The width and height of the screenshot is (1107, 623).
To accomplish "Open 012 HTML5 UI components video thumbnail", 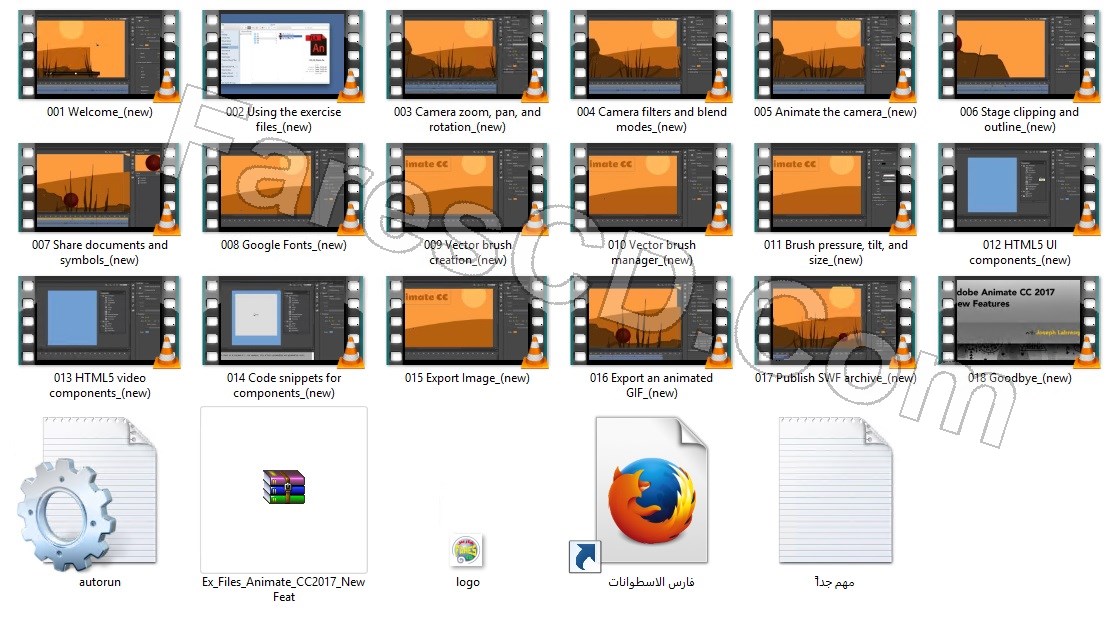I will (x=1019, y=189).
